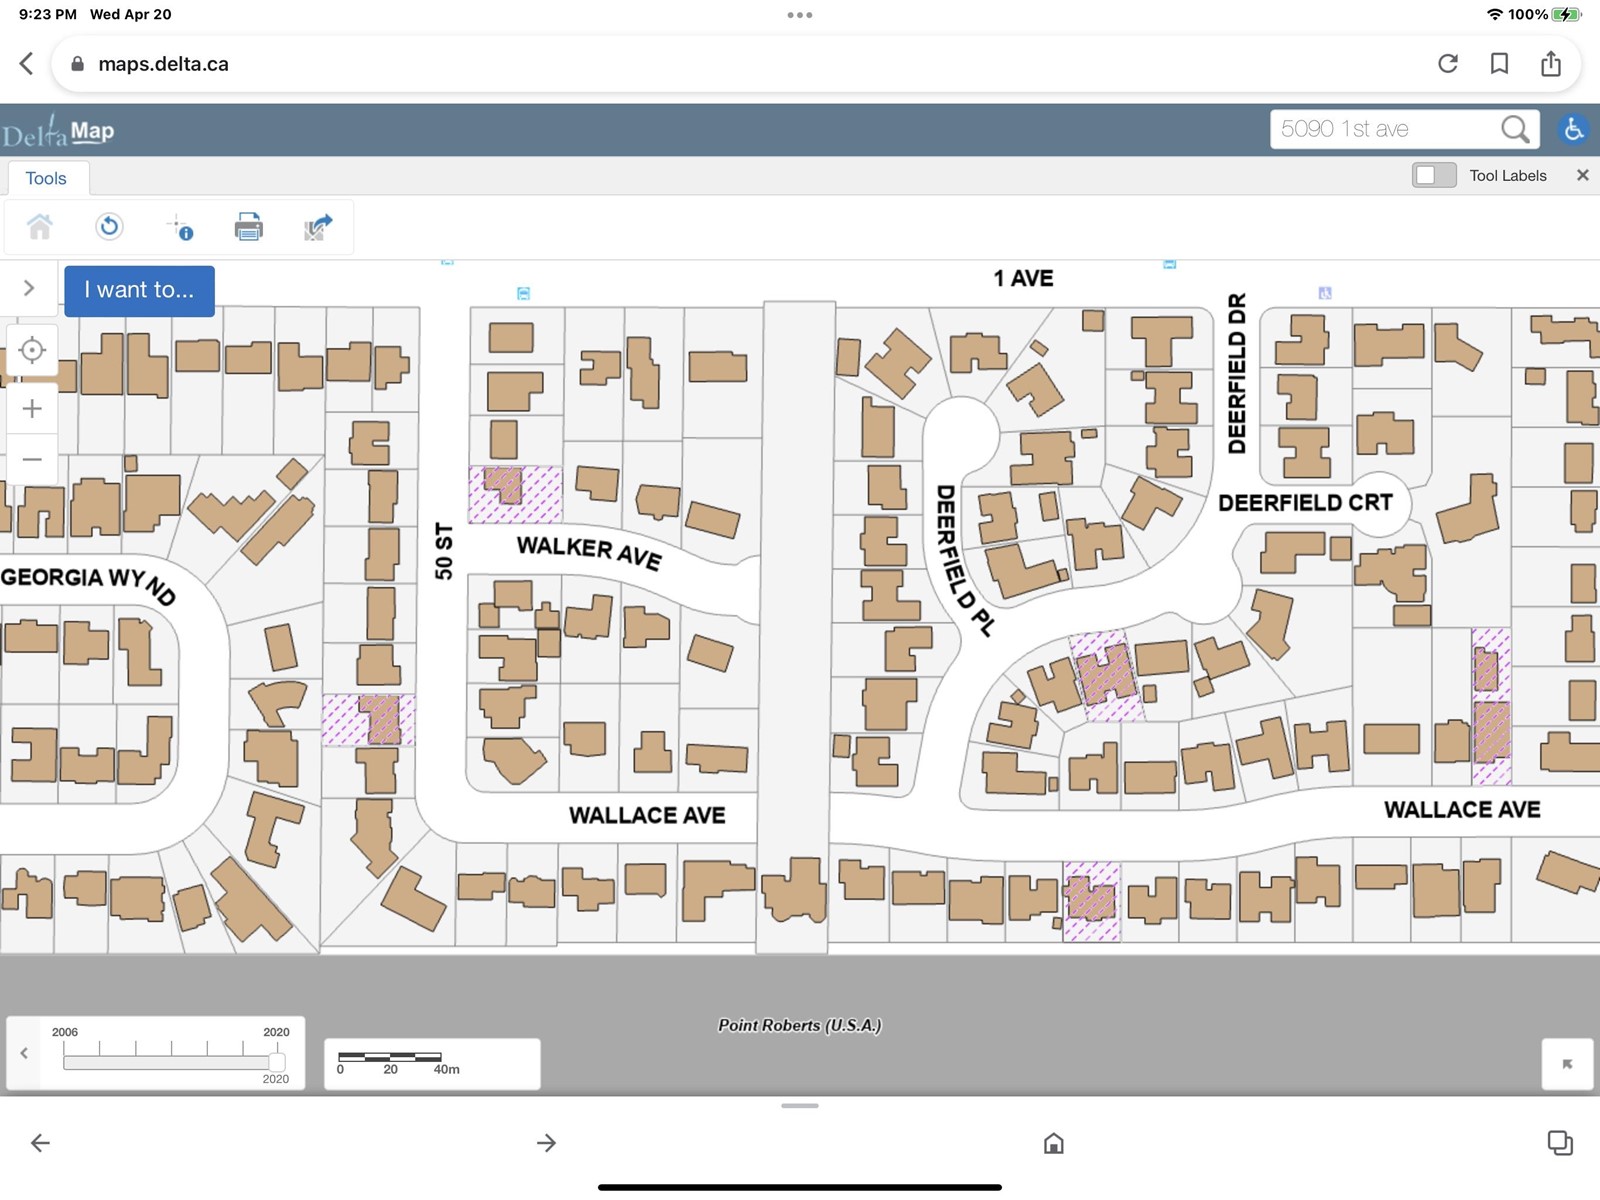Toggle the Tool Labels switch
1600x1200 pixels.
point(1434,176)
